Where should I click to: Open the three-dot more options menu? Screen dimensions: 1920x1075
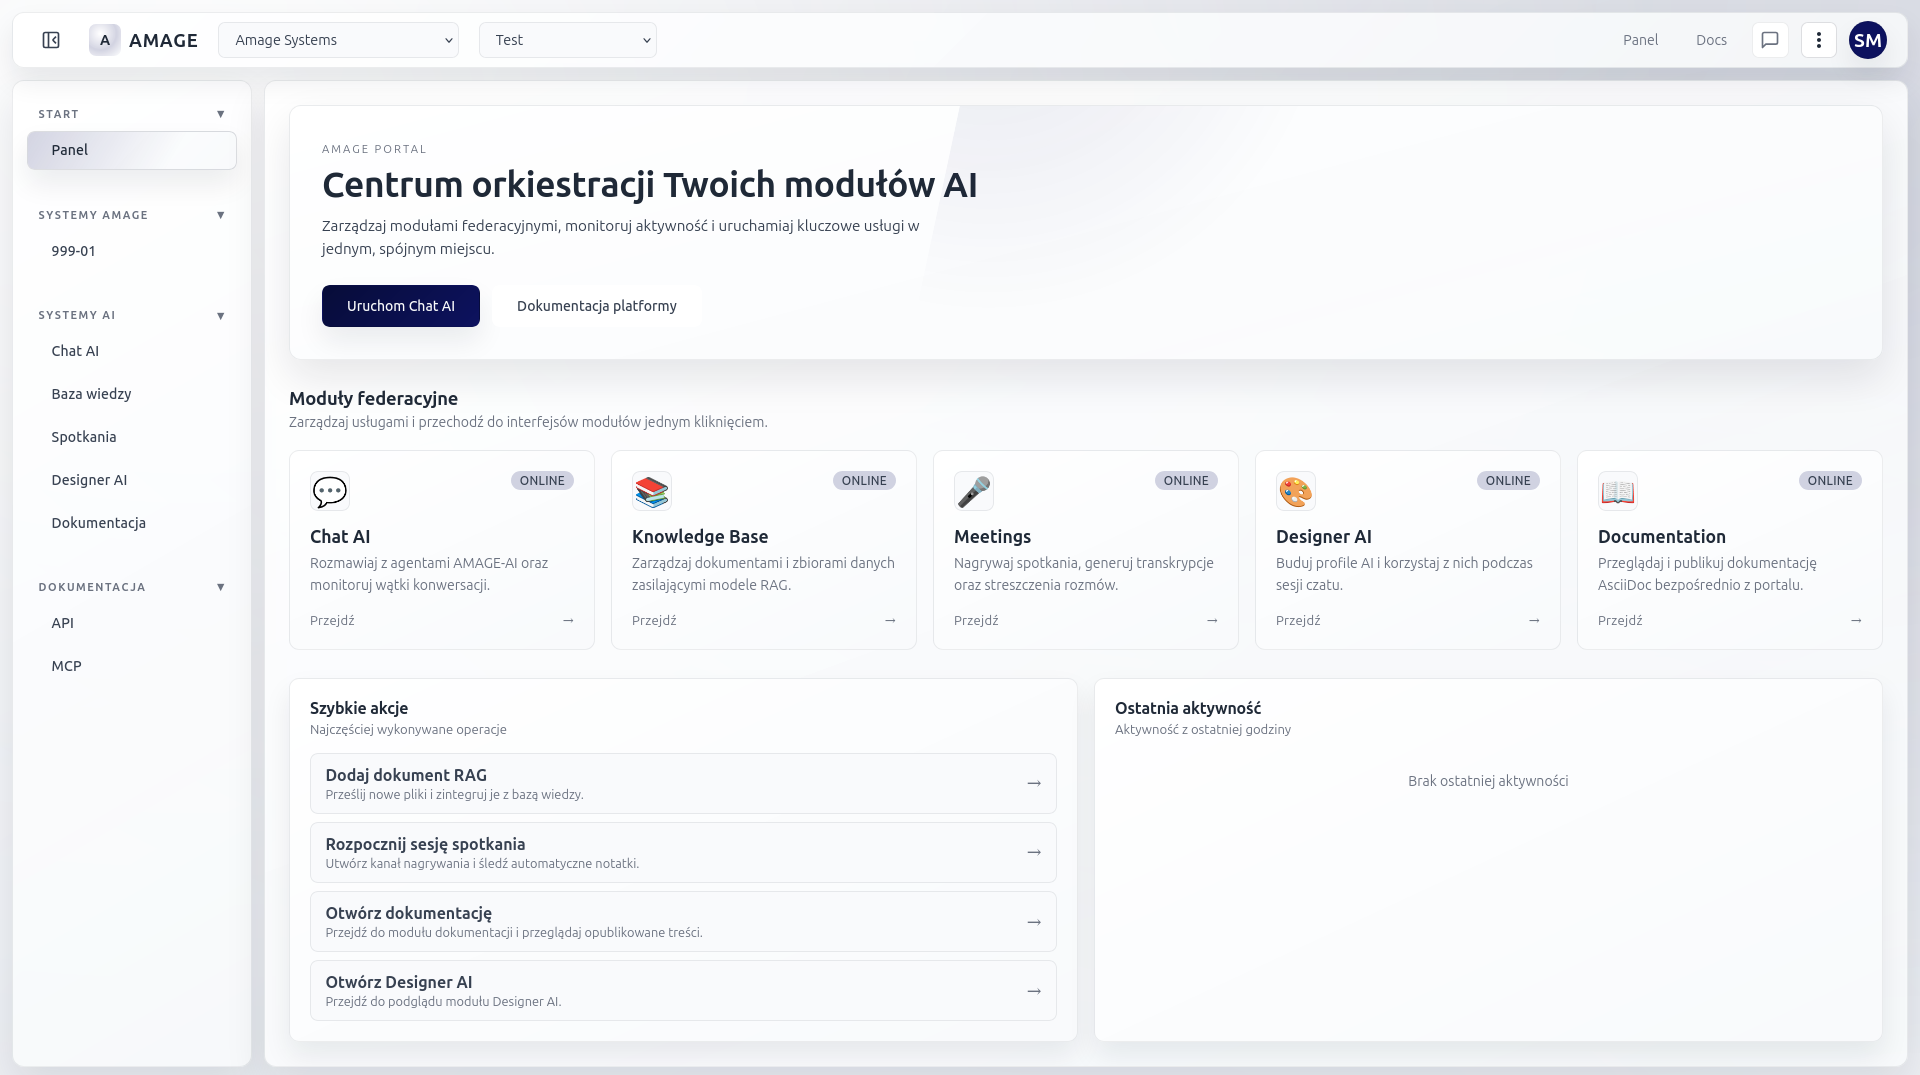point(1818,40)
